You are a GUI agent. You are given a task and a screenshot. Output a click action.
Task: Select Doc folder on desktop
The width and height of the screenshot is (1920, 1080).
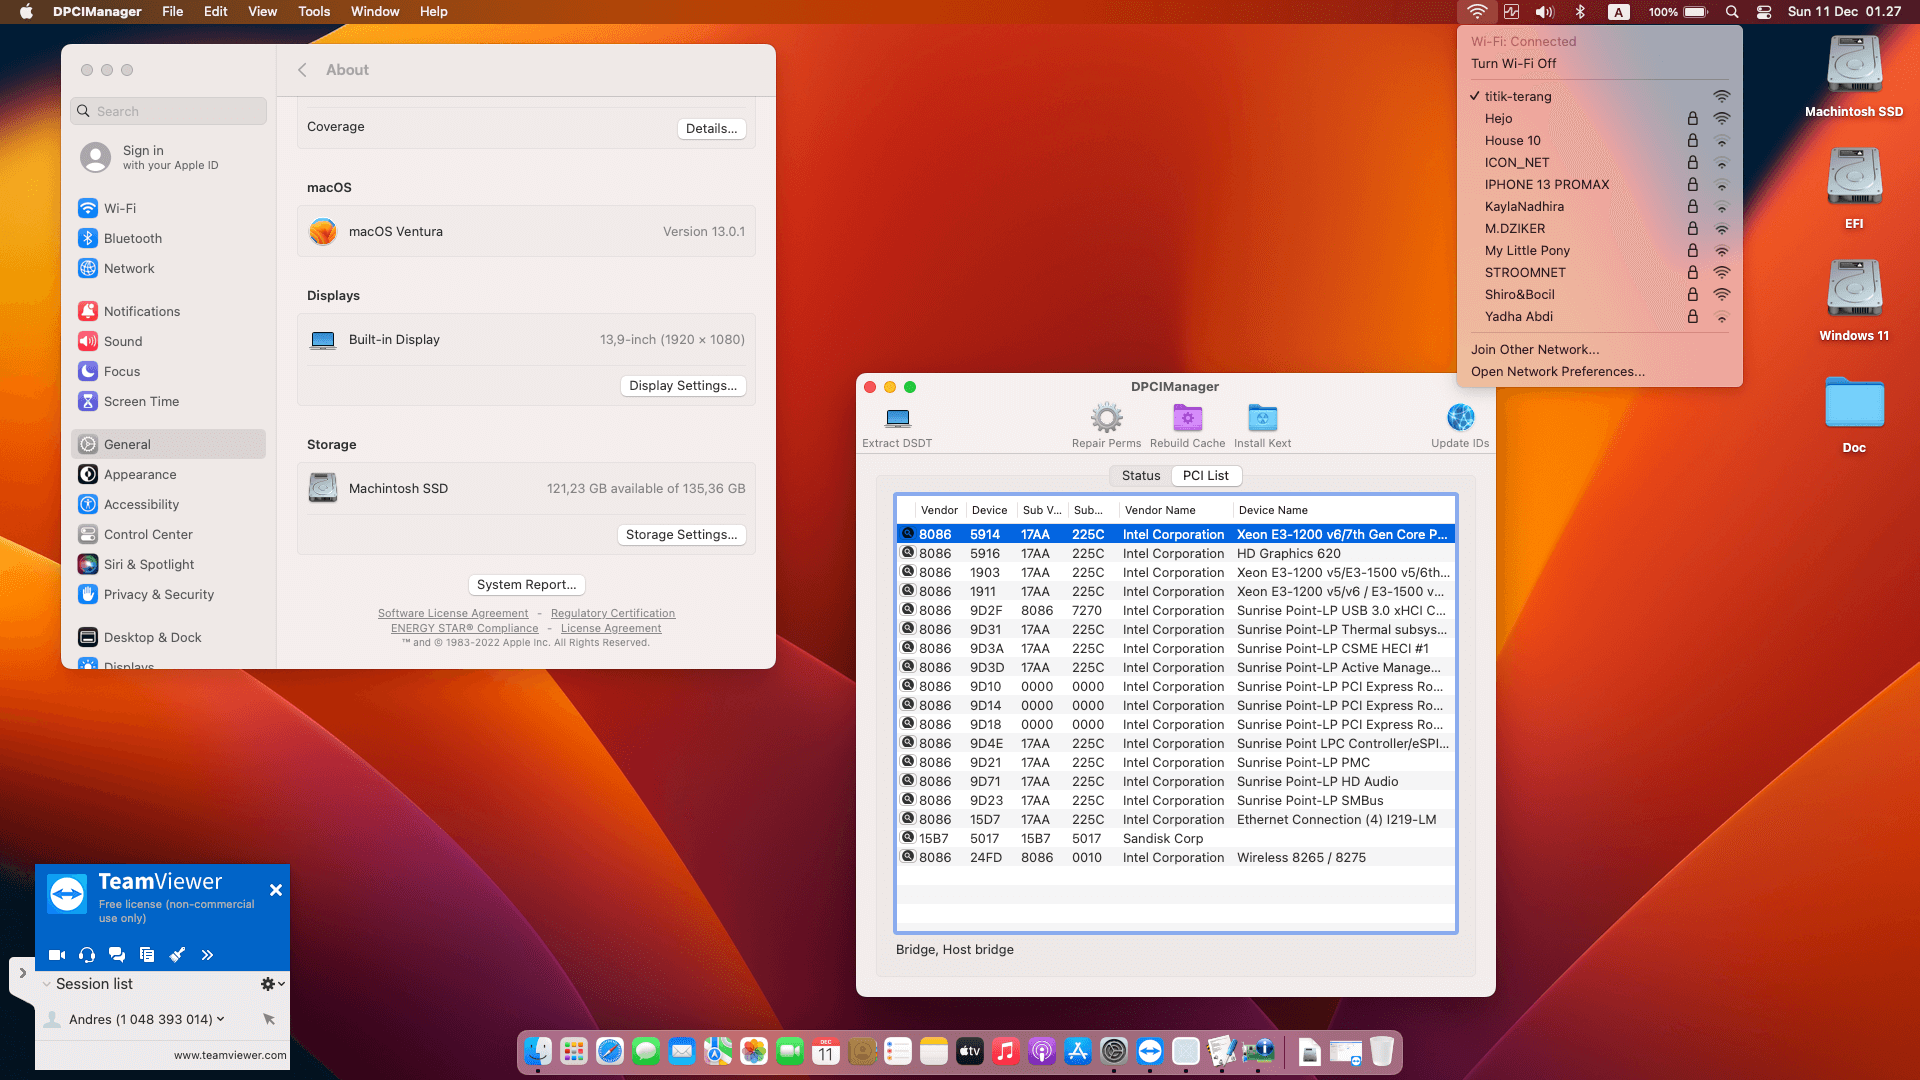coord(1854,415)
